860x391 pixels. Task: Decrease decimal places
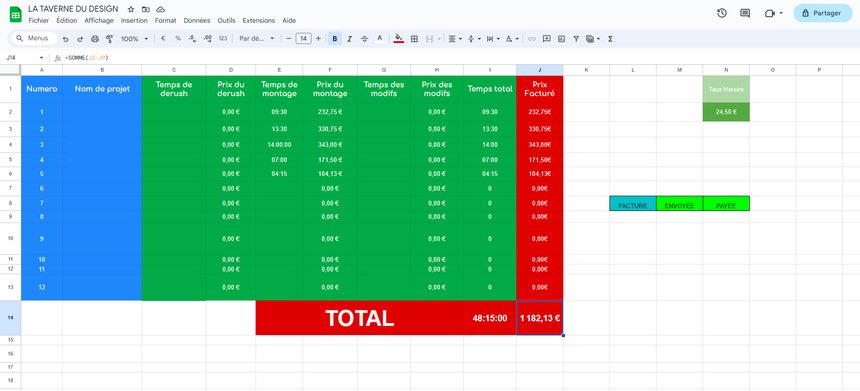192,39
